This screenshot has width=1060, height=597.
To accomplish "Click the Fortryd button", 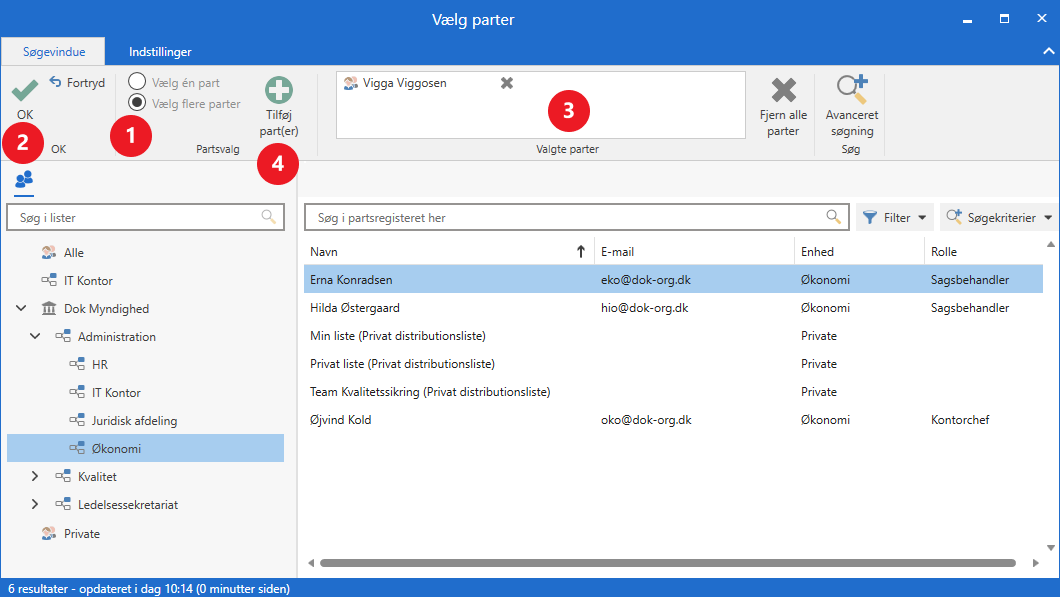I will (x=77, y=83).
